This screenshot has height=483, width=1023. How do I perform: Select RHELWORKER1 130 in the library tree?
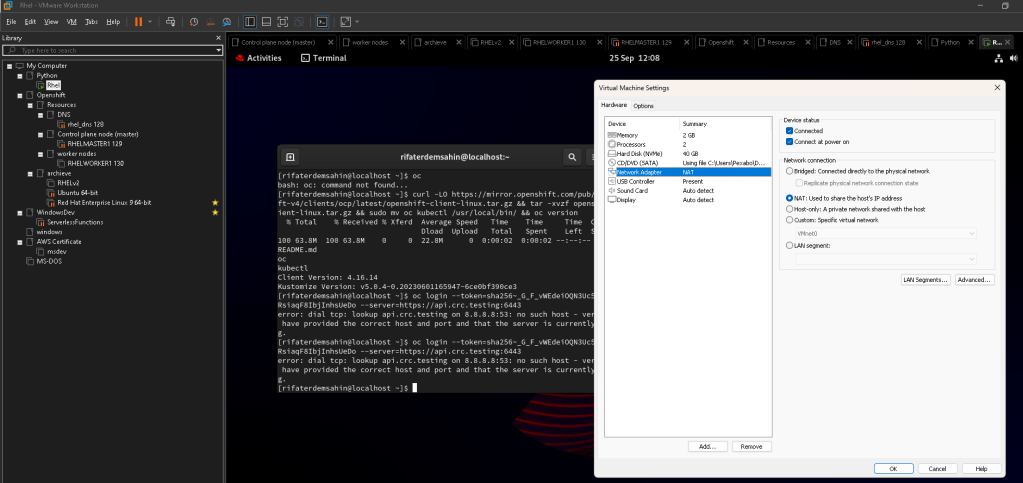(x=95, y=163)
